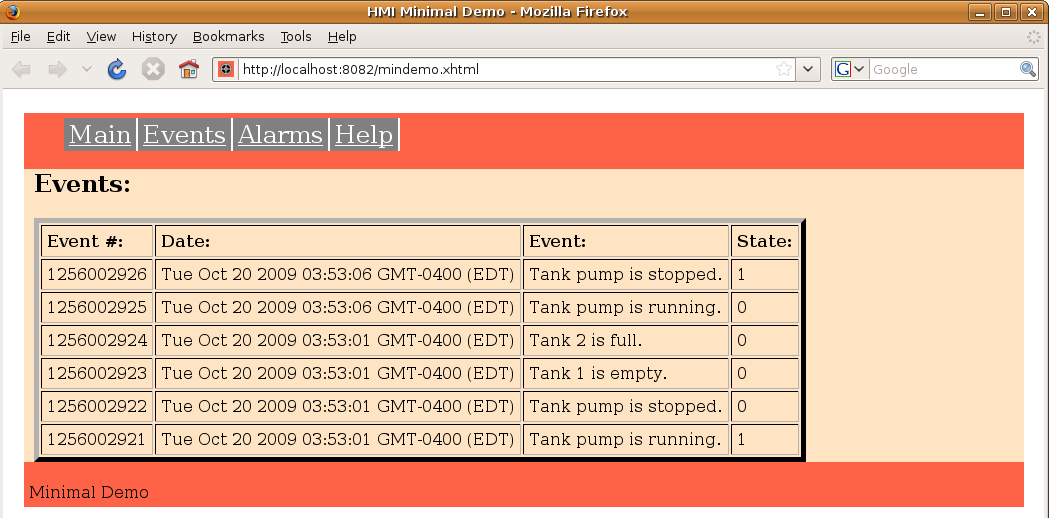Go to the Home page icon
This screenshot has height=518, width=1049.
click(188, 69)
